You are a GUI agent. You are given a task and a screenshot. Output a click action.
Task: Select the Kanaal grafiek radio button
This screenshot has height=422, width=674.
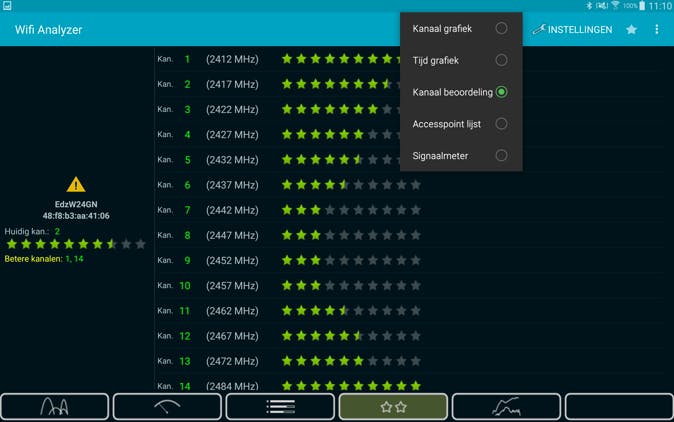501,28
